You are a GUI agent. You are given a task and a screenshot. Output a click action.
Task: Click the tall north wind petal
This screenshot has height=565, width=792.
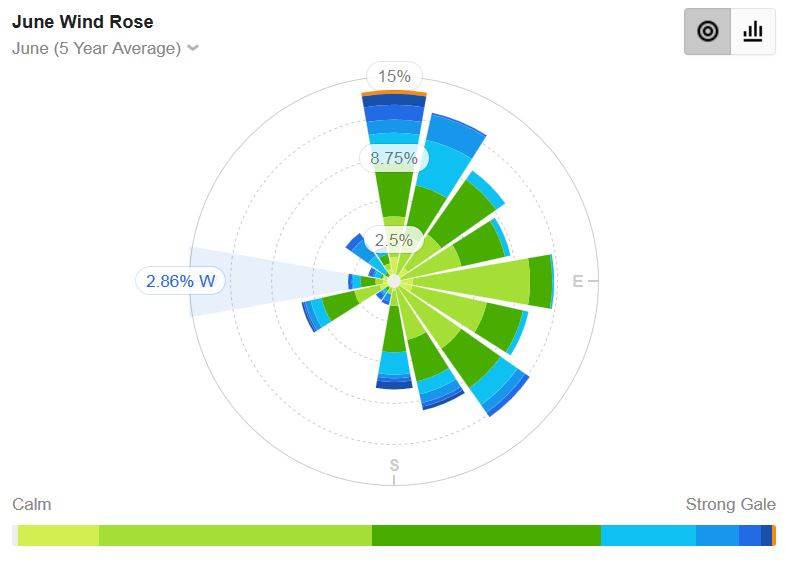click(x=394, y=160)
